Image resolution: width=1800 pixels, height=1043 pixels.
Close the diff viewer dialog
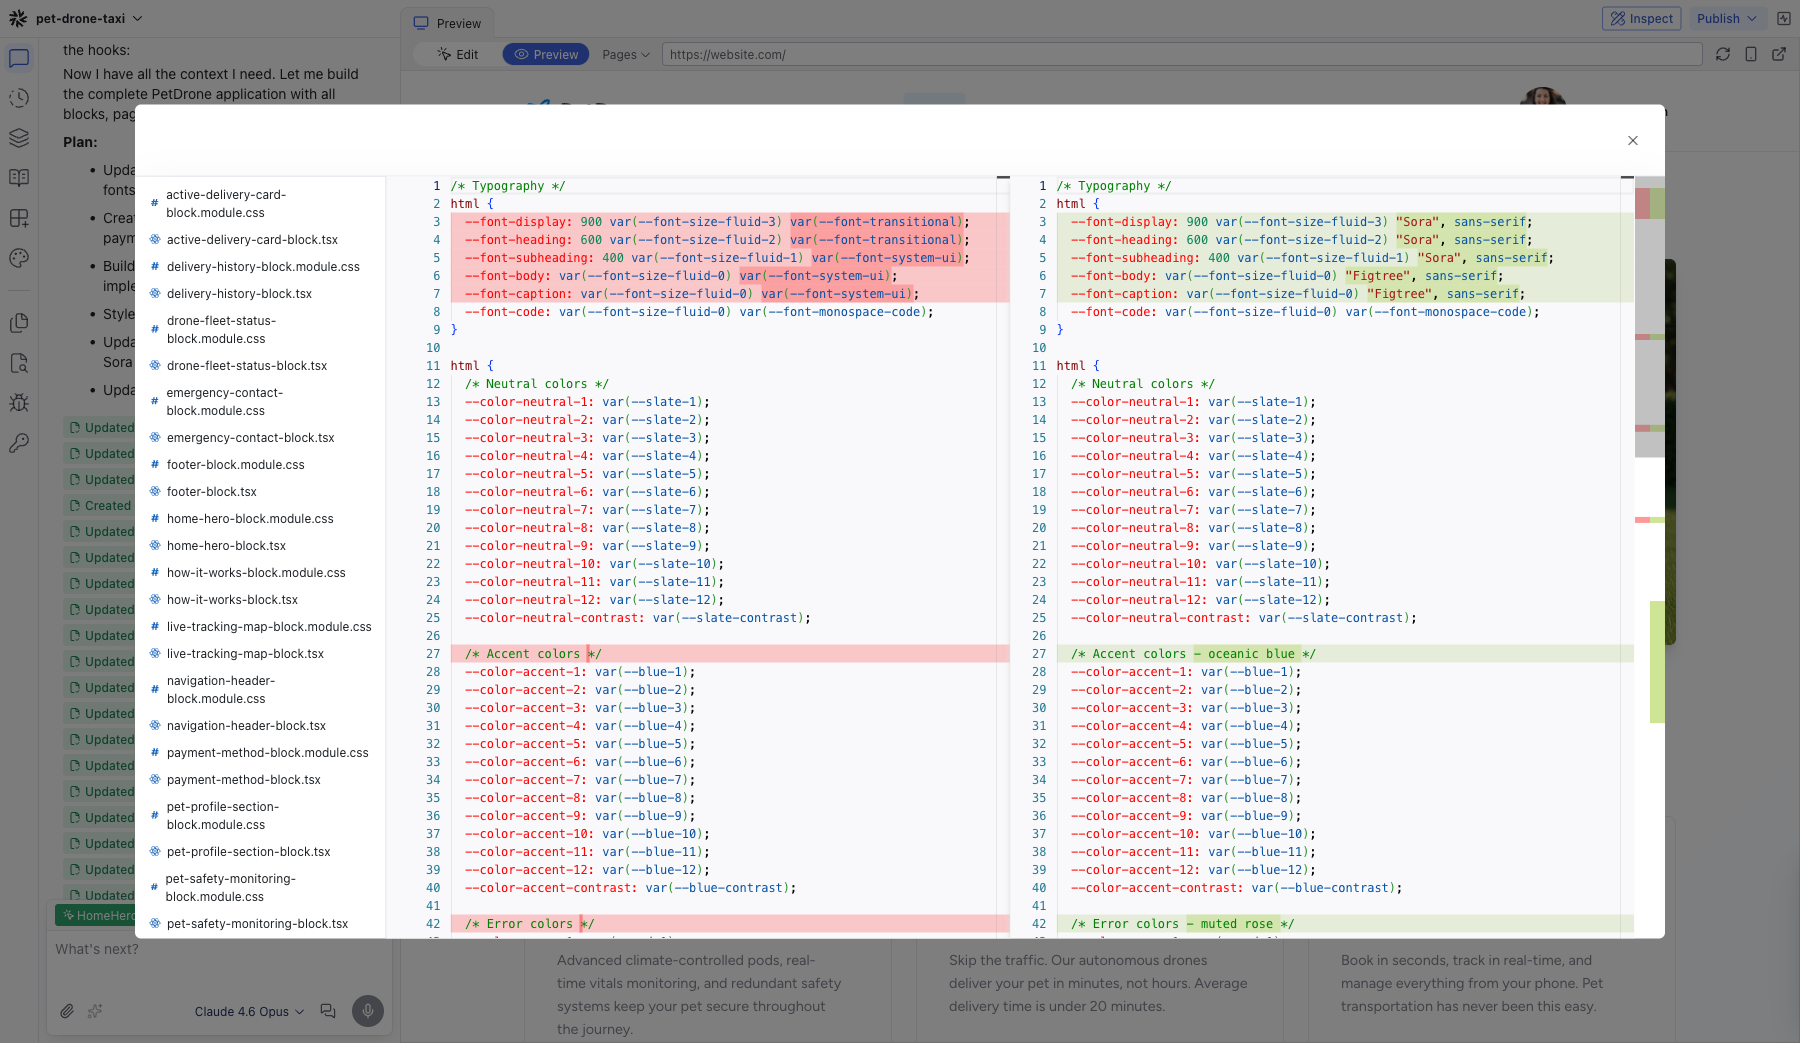point(1633,141)
